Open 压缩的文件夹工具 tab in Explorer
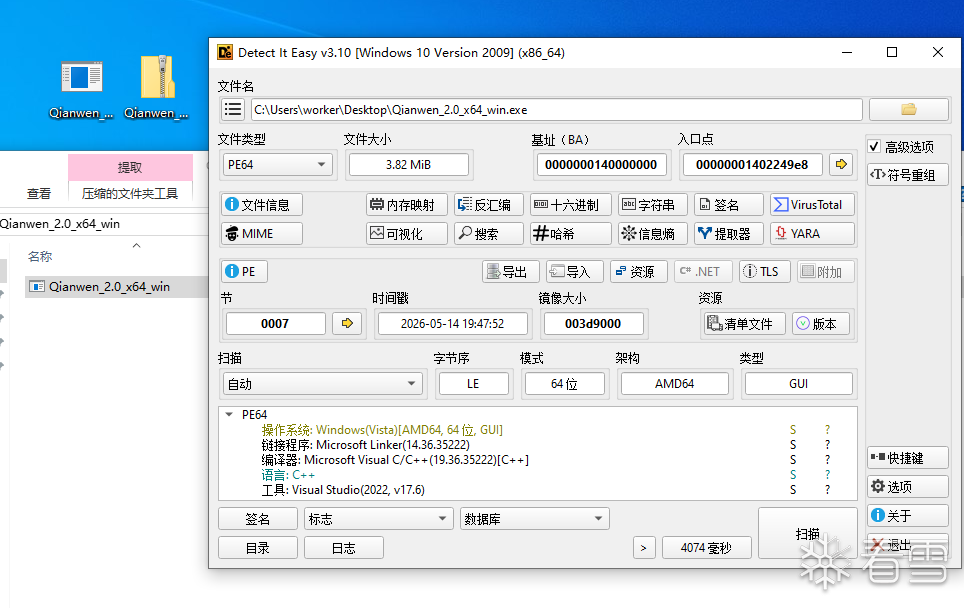 (x=130, y=194)
